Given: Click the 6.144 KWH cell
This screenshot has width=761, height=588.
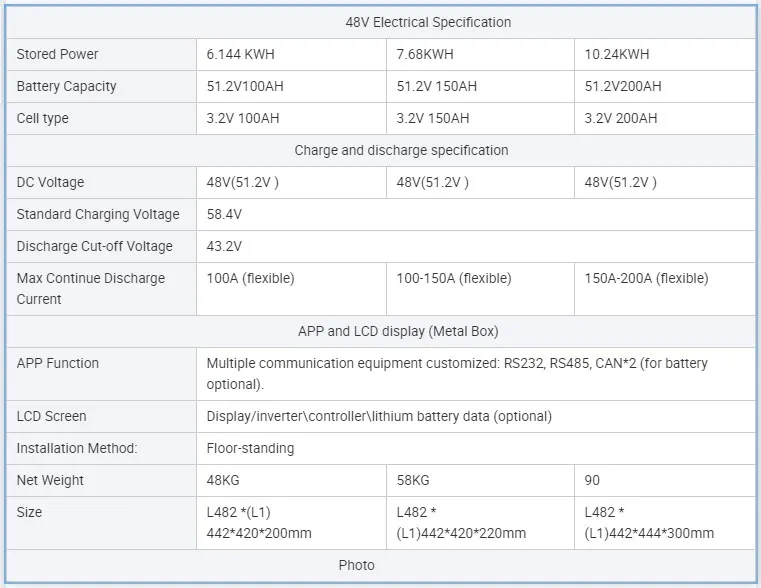Looking at the screenshot, I should point(241,54).
